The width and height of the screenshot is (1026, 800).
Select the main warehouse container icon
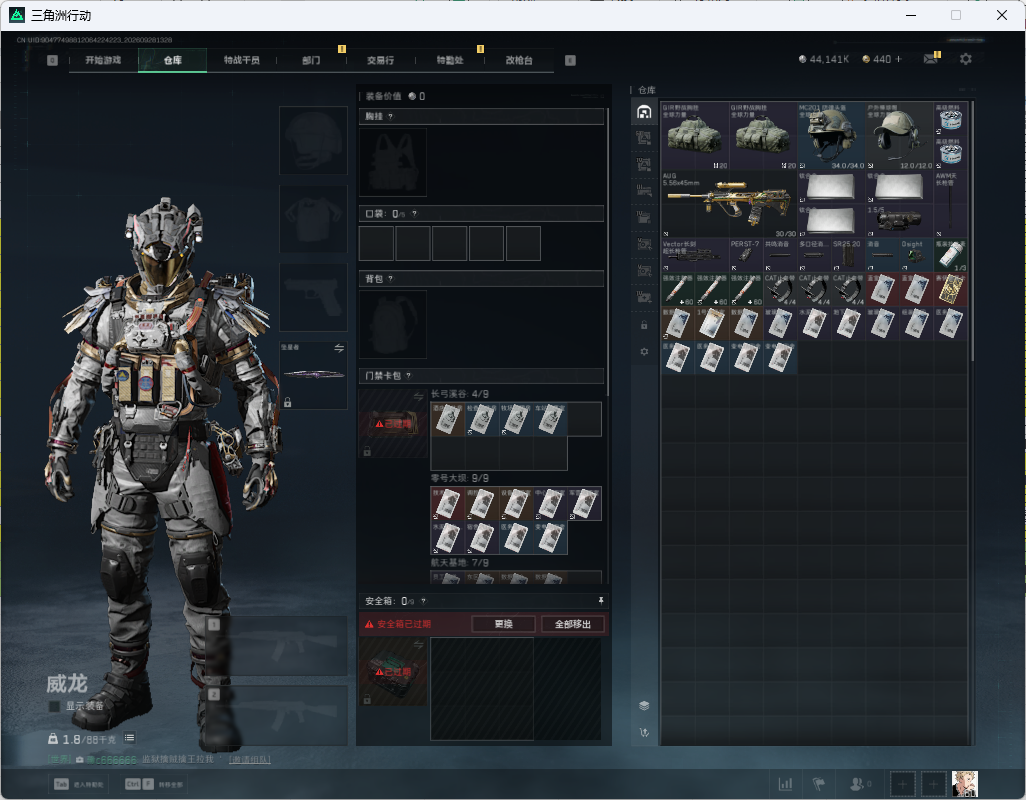[644, 112]
